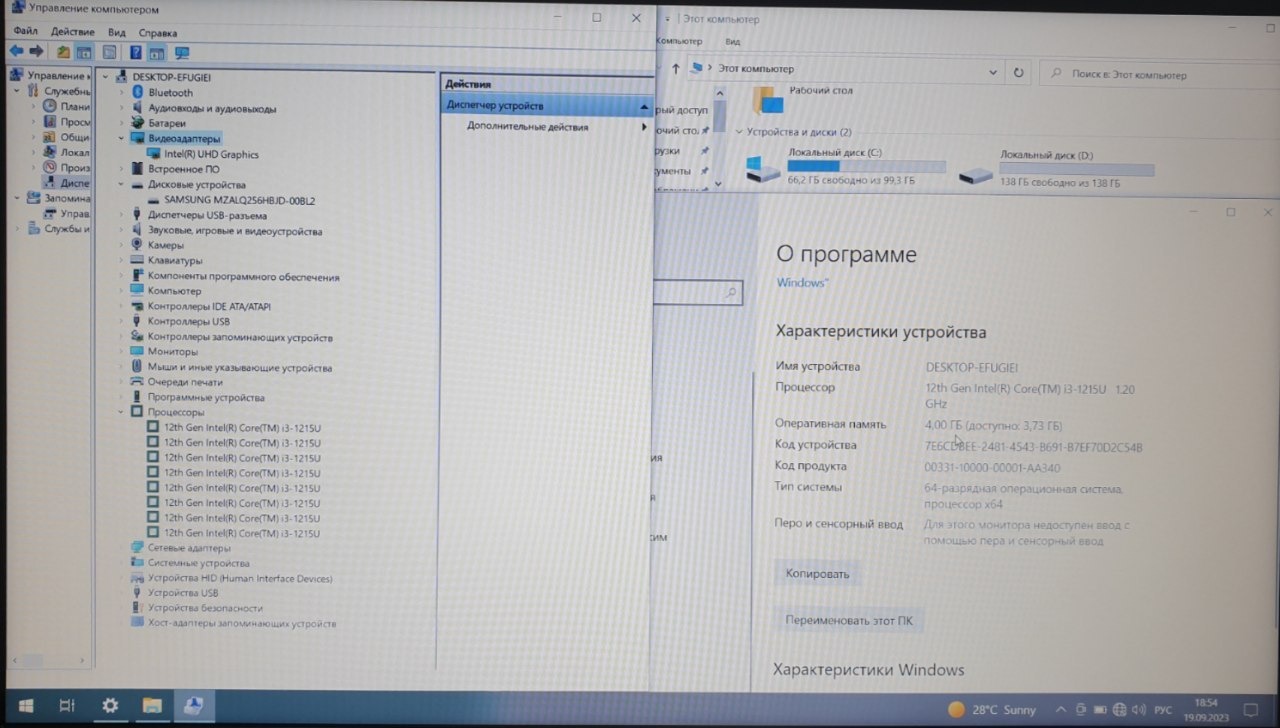
Task: Open the Действие menu
Action: (72, 32)
